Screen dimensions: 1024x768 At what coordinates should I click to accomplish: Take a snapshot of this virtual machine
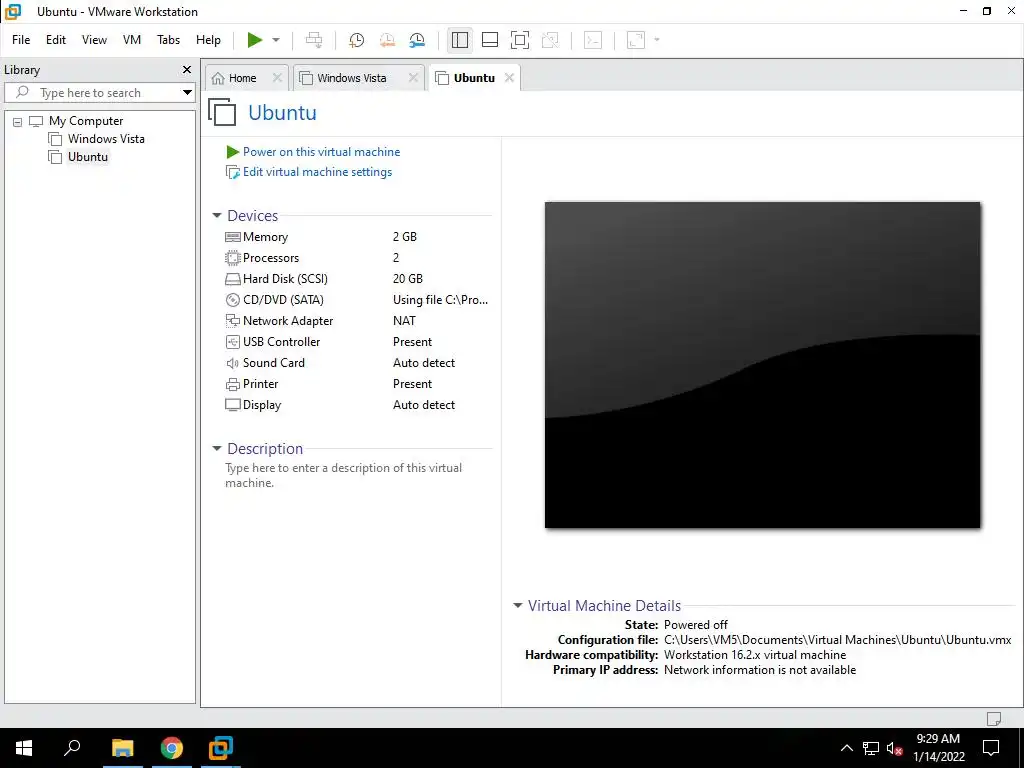[357, 40]
